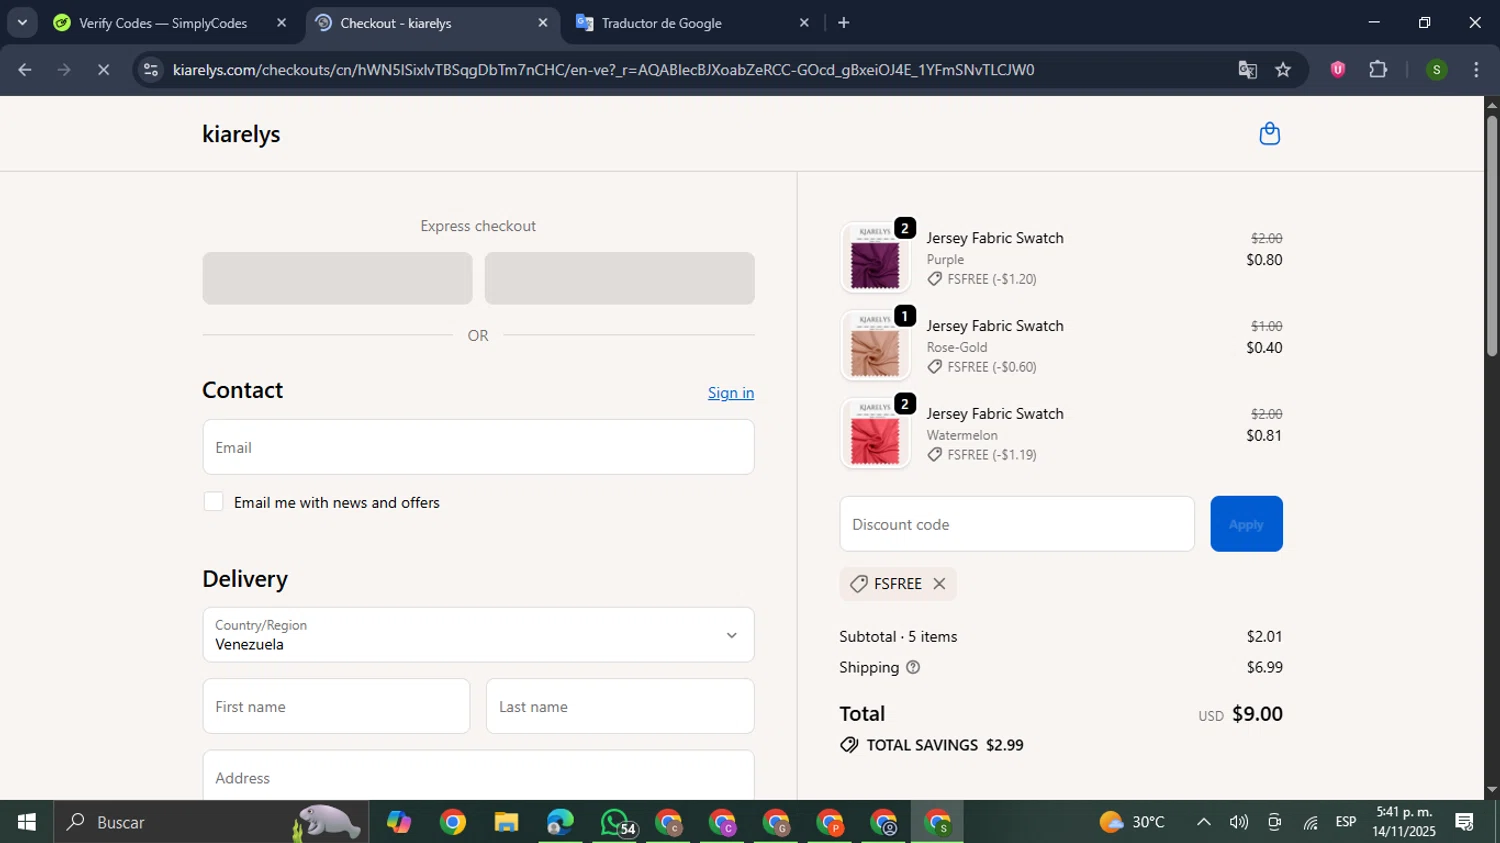Click the page vertical scrollbar thumb
Image resolution: width=1500 pixels, height=843 pixels.
[x=1491, y=235]
